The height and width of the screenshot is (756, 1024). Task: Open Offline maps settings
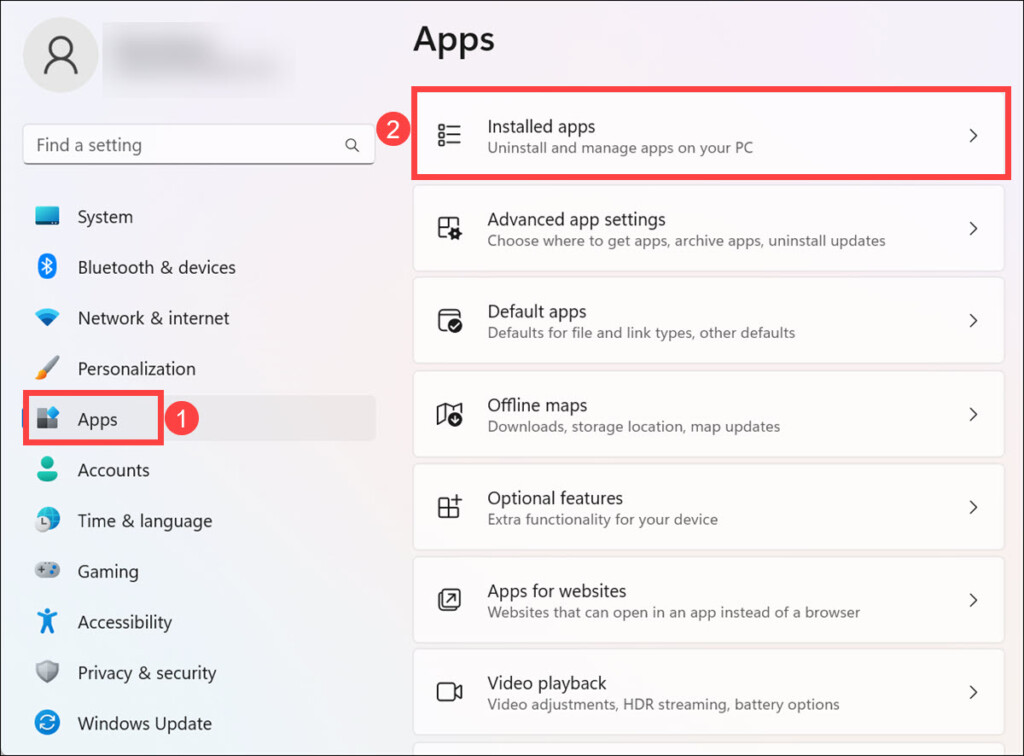(707, 415)
